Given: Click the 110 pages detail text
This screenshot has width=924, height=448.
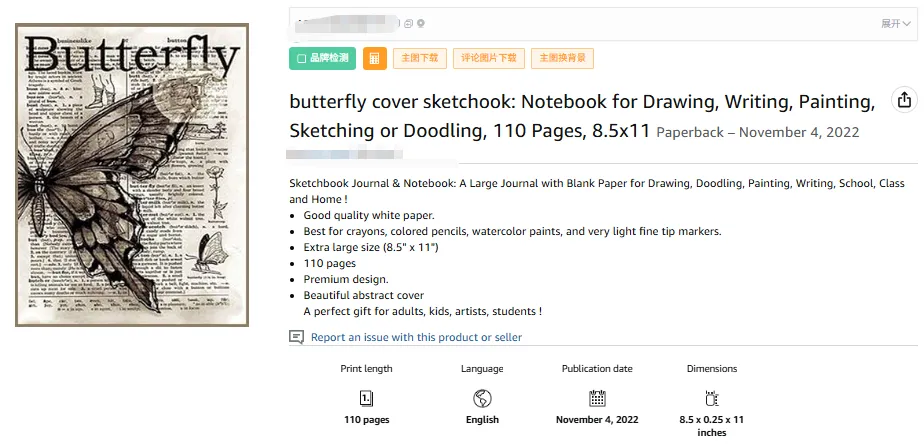Looking at the screenshot, I should 366,420.
